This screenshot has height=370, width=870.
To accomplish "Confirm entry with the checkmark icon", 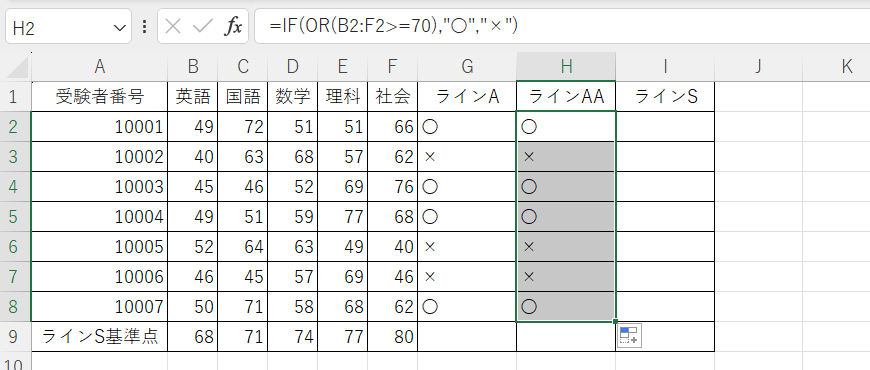I will click(203, 27).
